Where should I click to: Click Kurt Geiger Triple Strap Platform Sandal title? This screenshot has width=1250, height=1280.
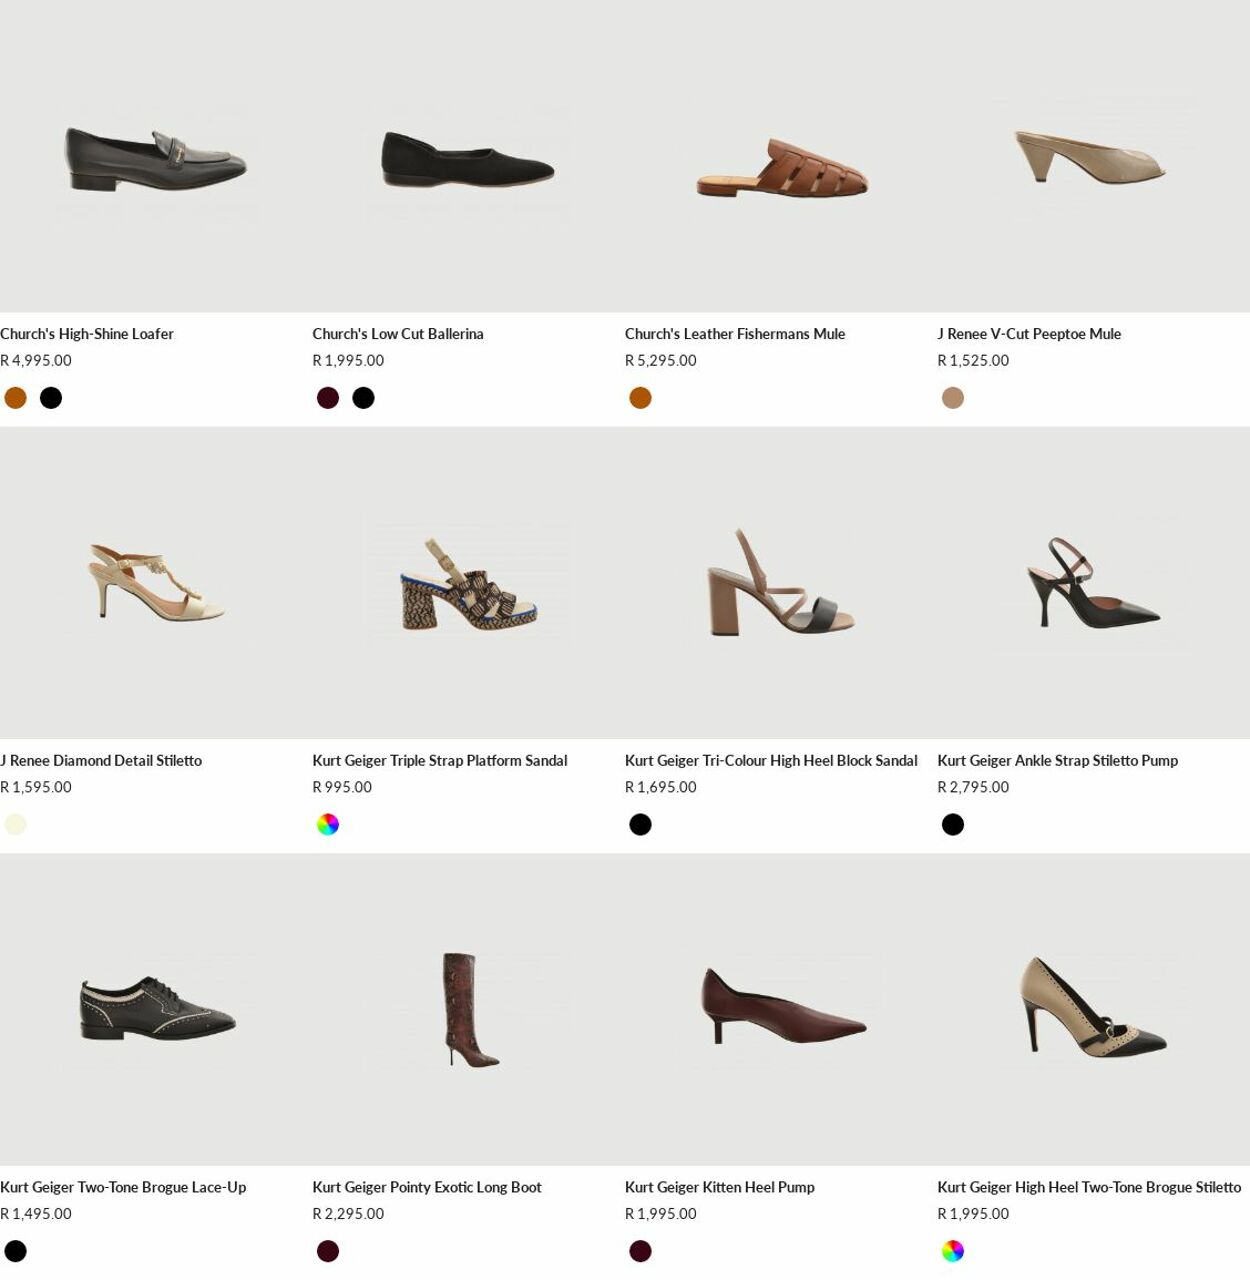440,761
